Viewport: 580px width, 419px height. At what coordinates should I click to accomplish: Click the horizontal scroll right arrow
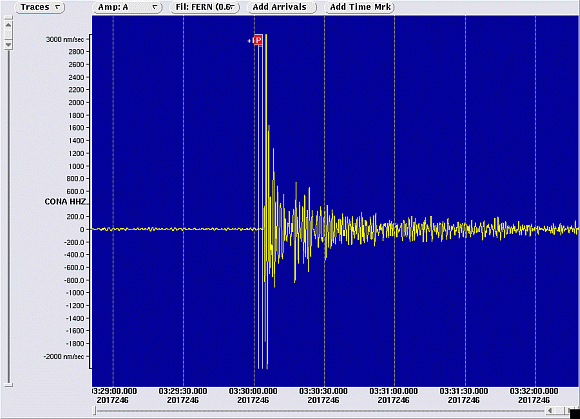coord(570,410)
